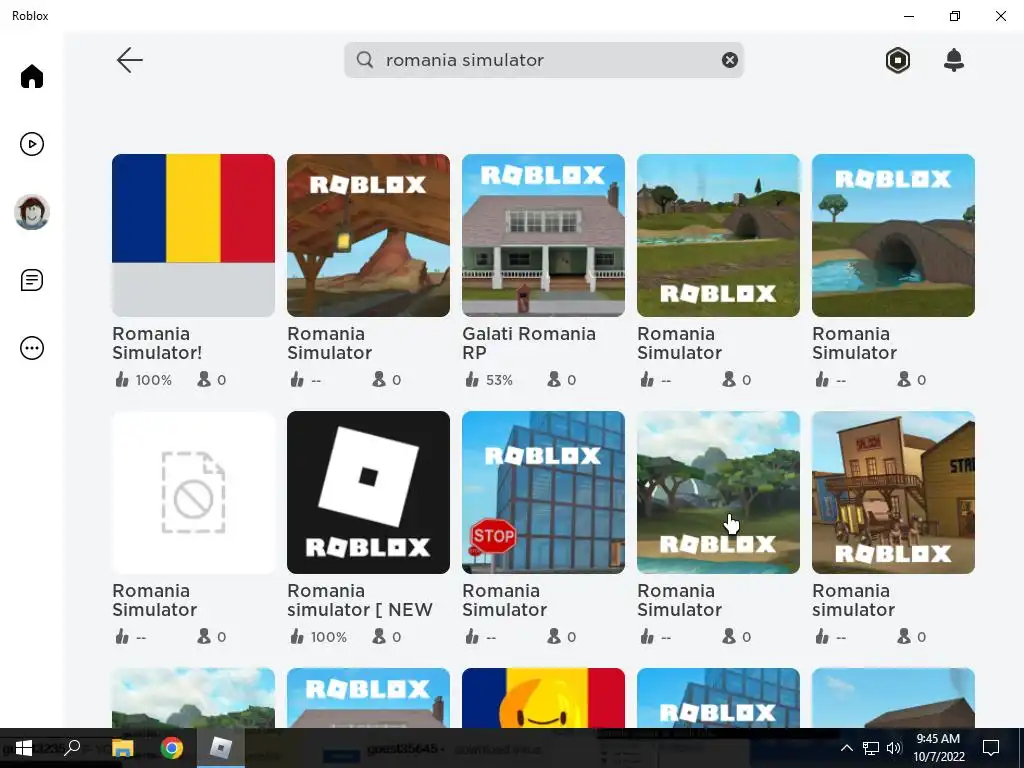Screen dimensions: 1024x768
Task: Click 'Romania Simulator!' title text
Action: coord(157,344)
